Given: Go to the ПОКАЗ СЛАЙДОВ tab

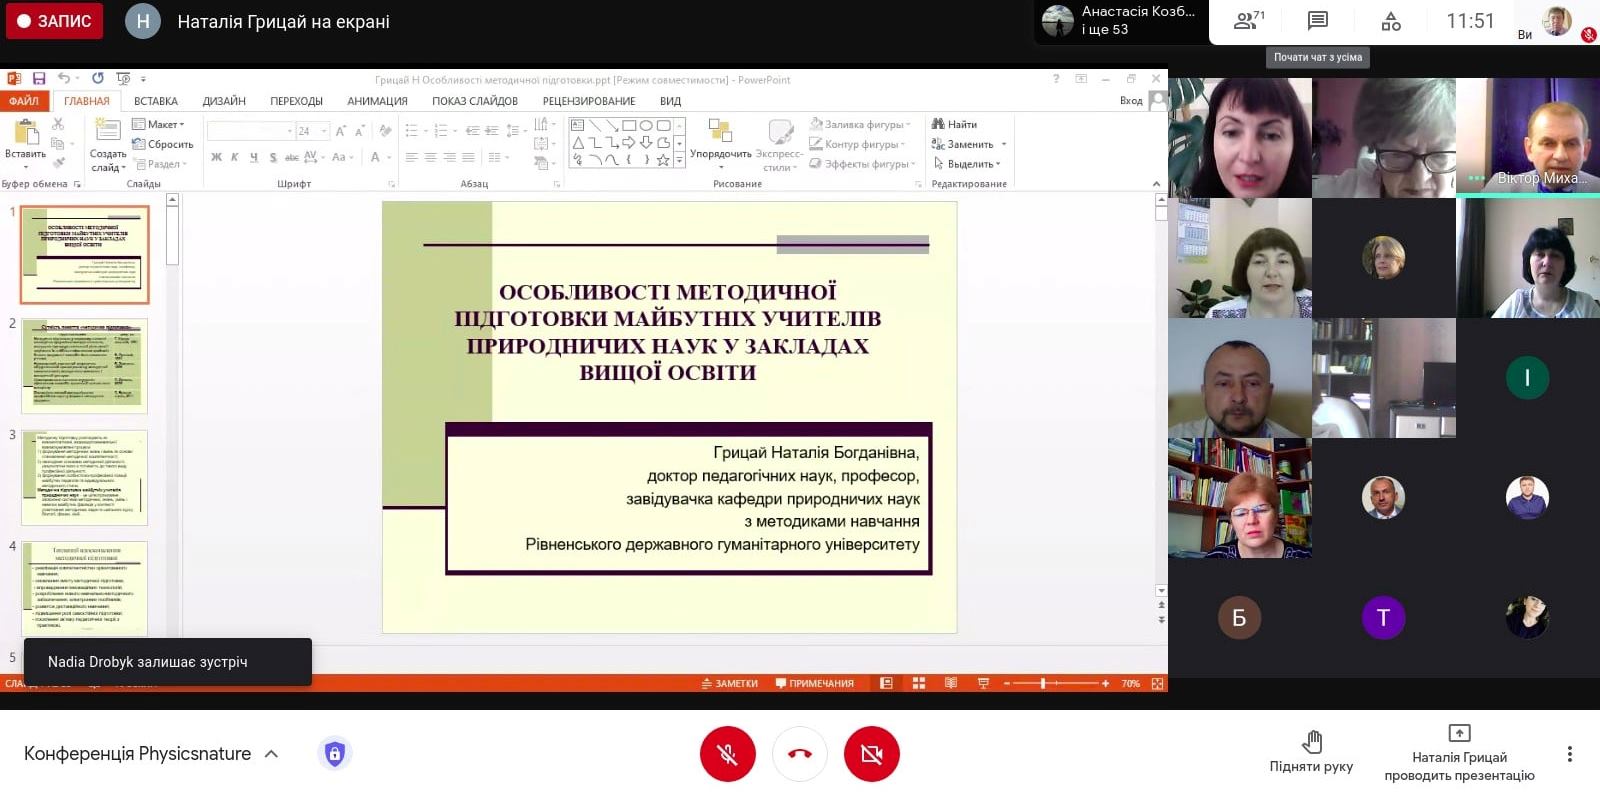Looking at the screenshot, I should tap(475, 101).
